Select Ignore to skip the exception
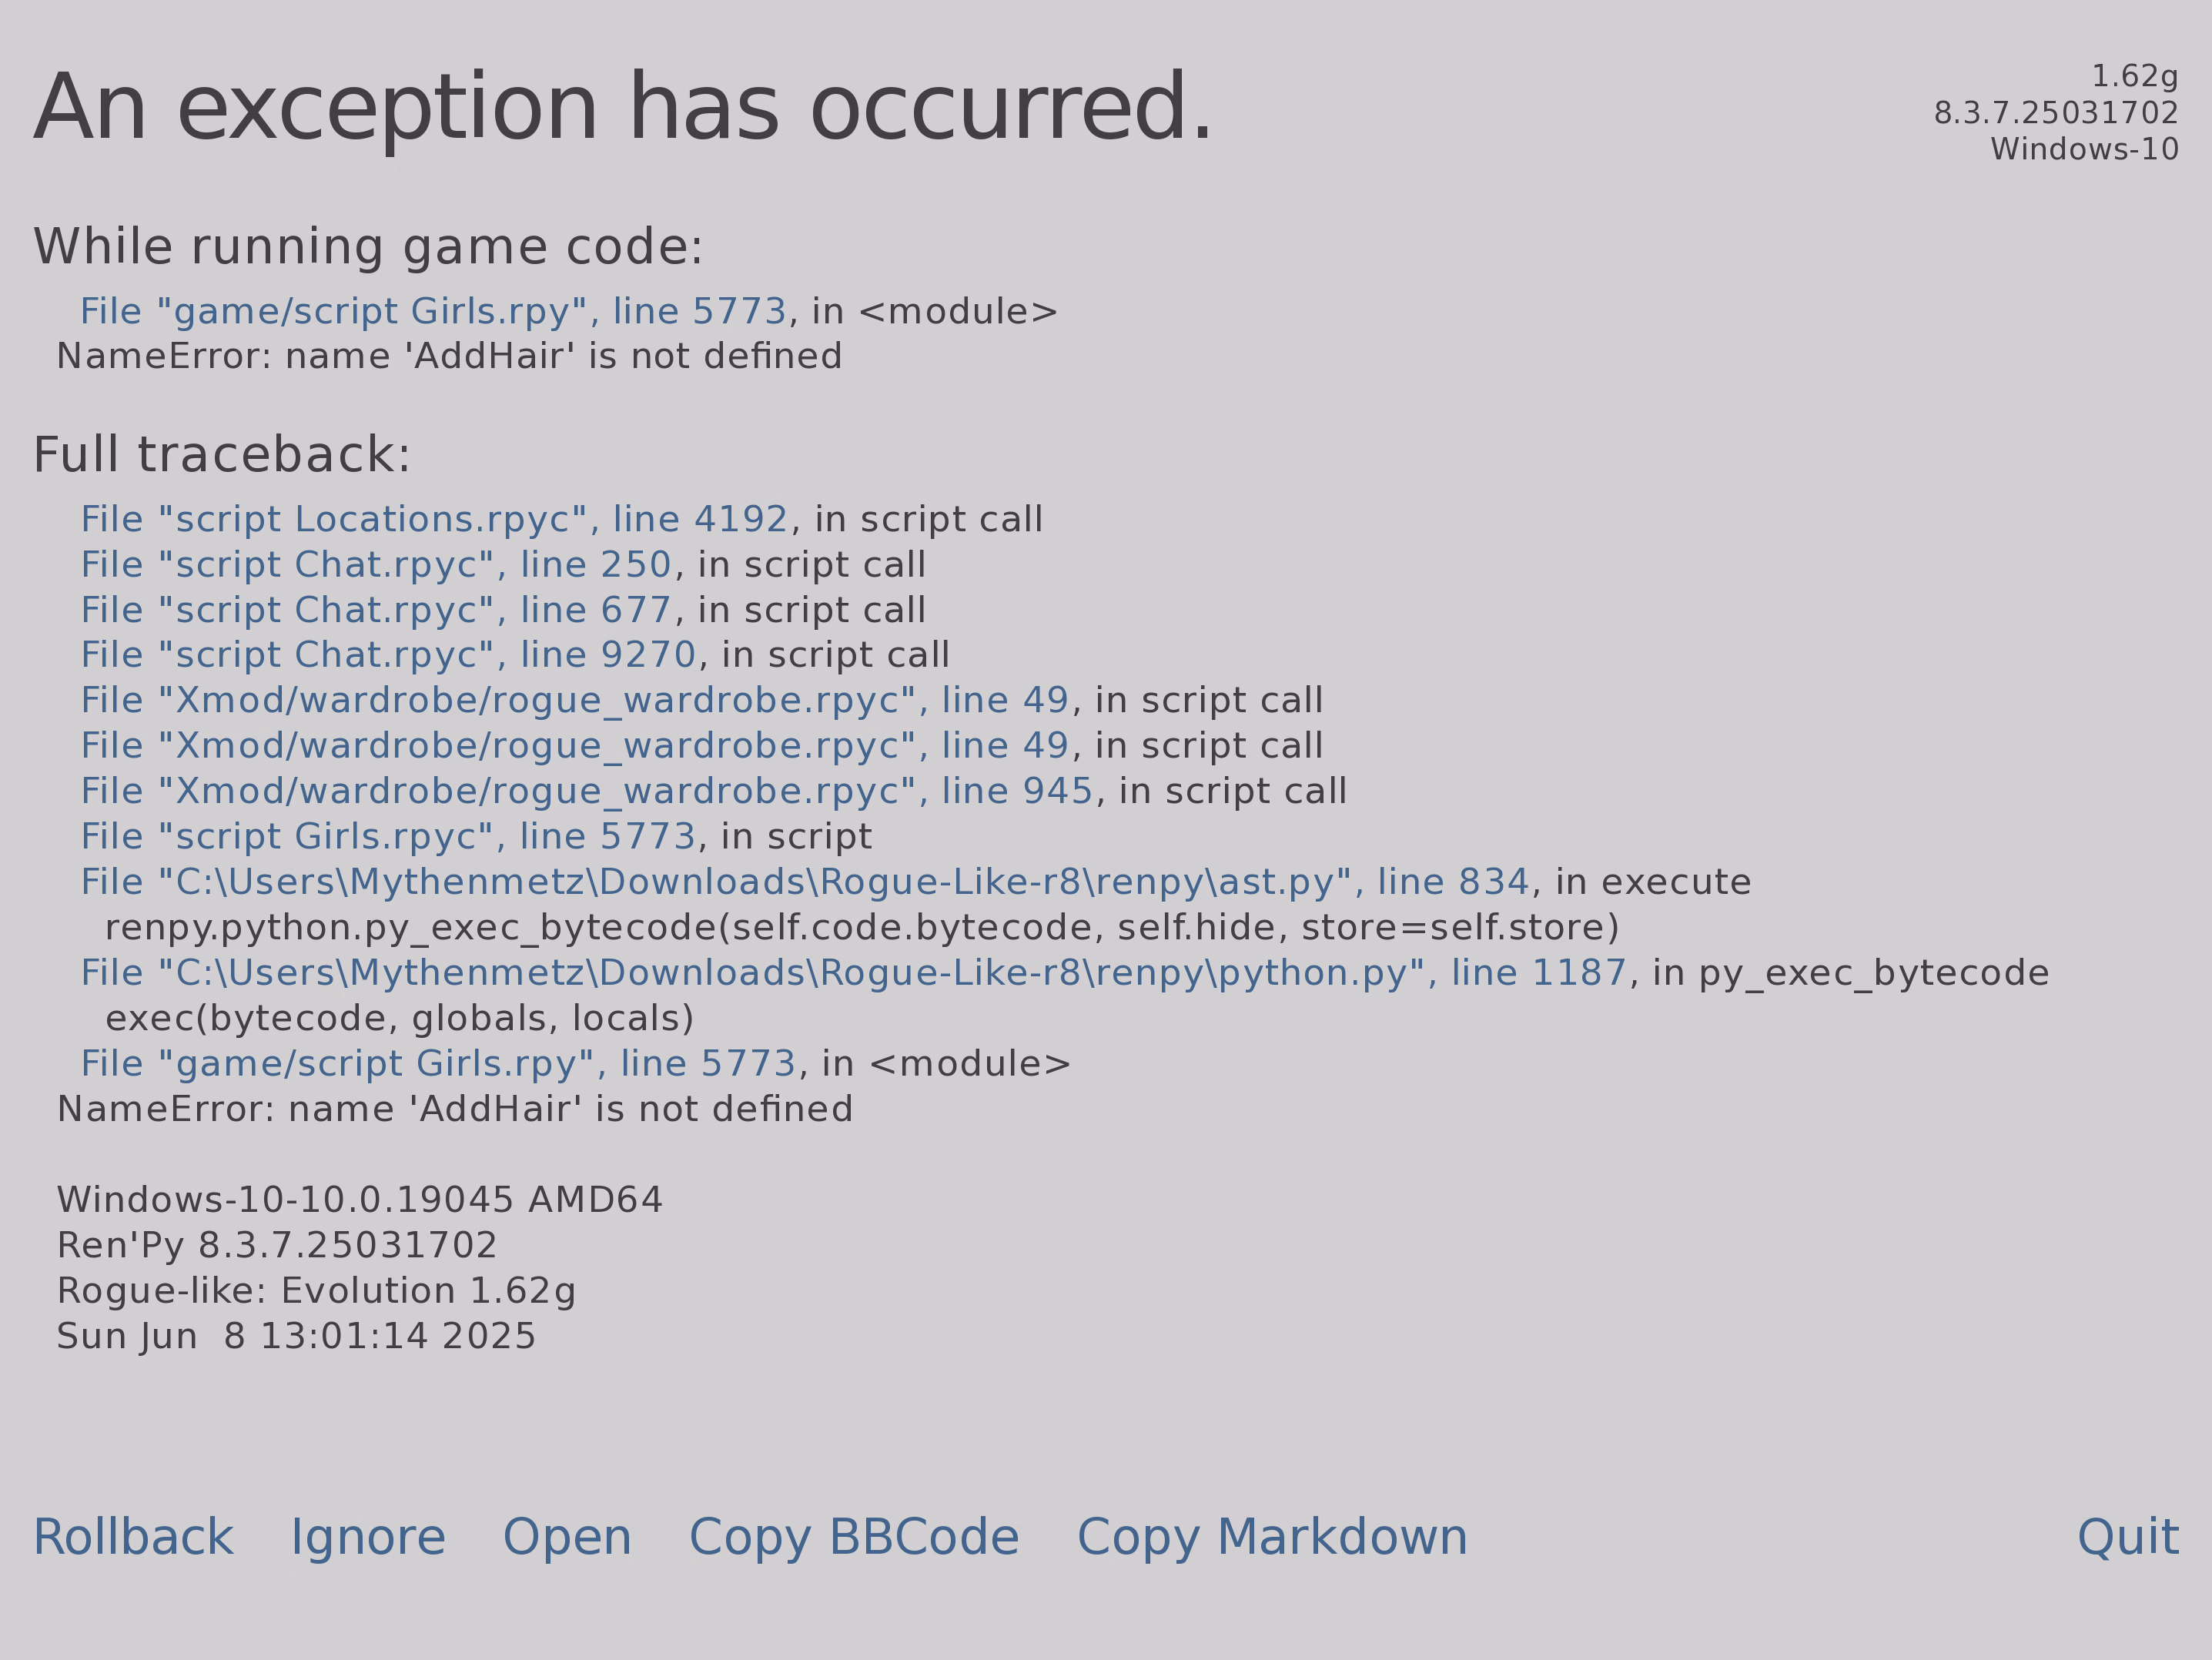The width and height of the screenshot is (2212, 1660). click(x=368, y=1538)
